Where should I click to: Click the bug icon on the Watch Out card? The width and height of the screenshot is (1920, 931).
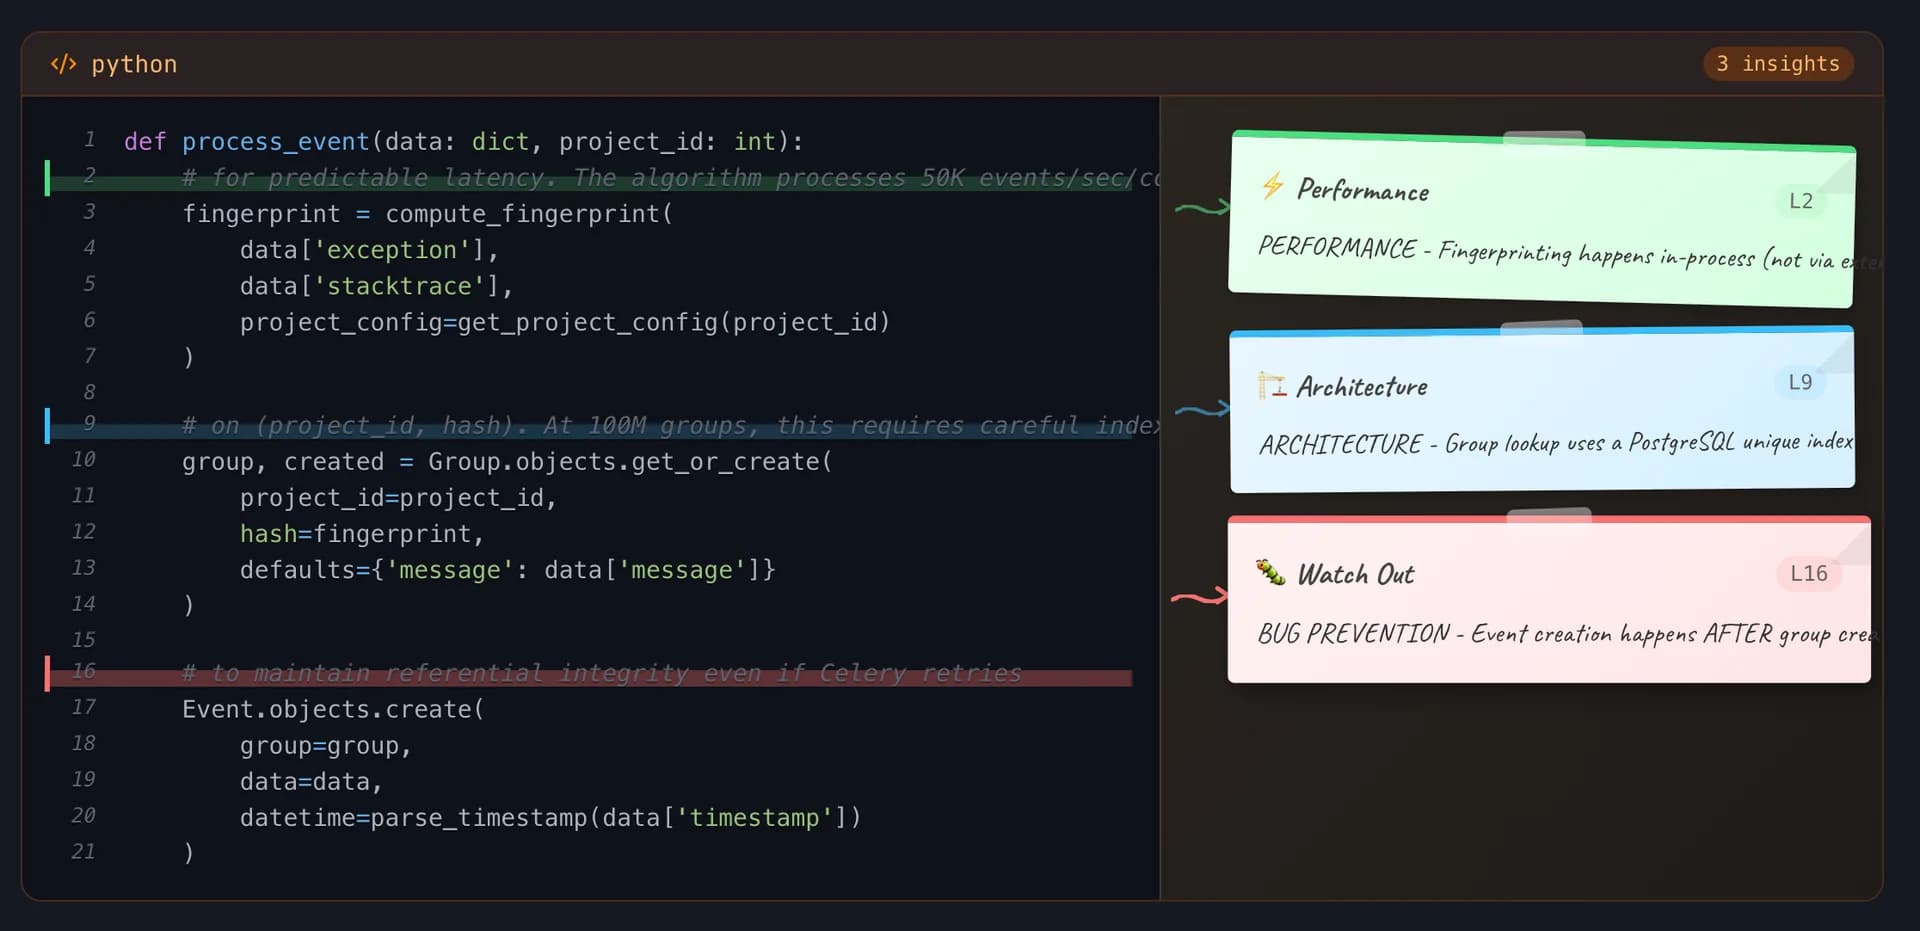click(1270, 572)
